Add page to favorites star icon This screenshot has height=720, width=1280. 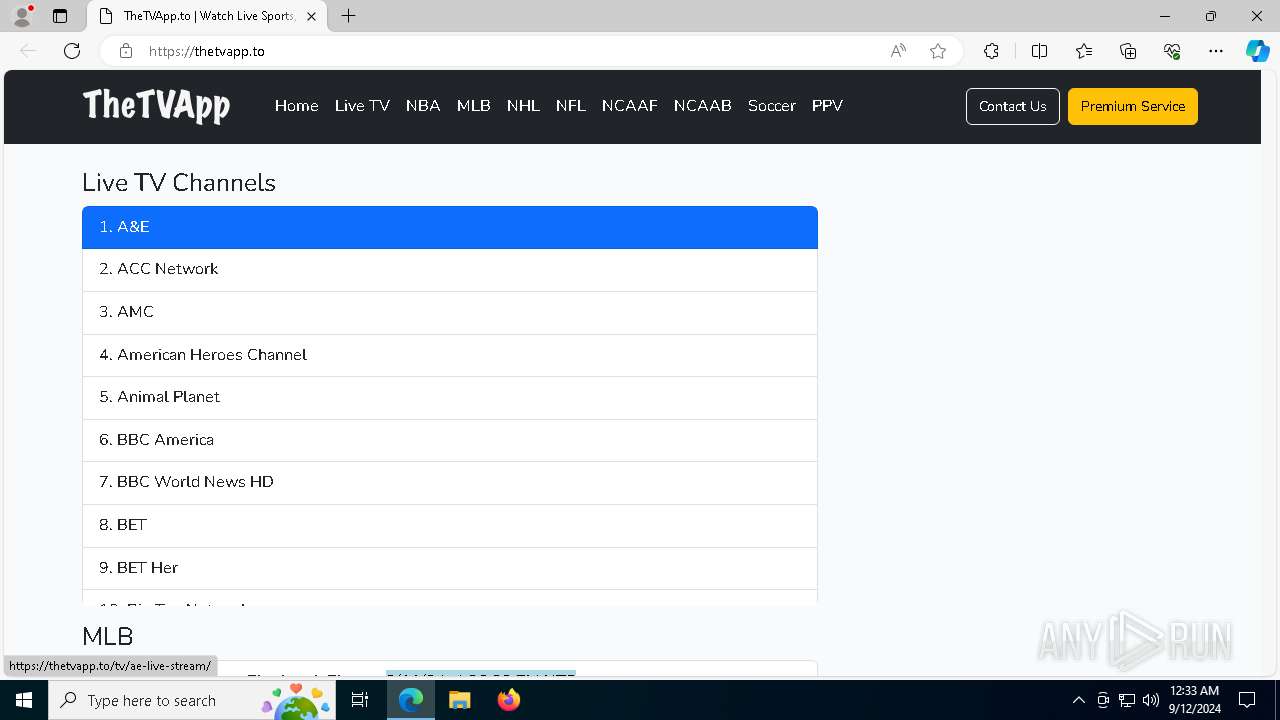(x=938, y=51)
